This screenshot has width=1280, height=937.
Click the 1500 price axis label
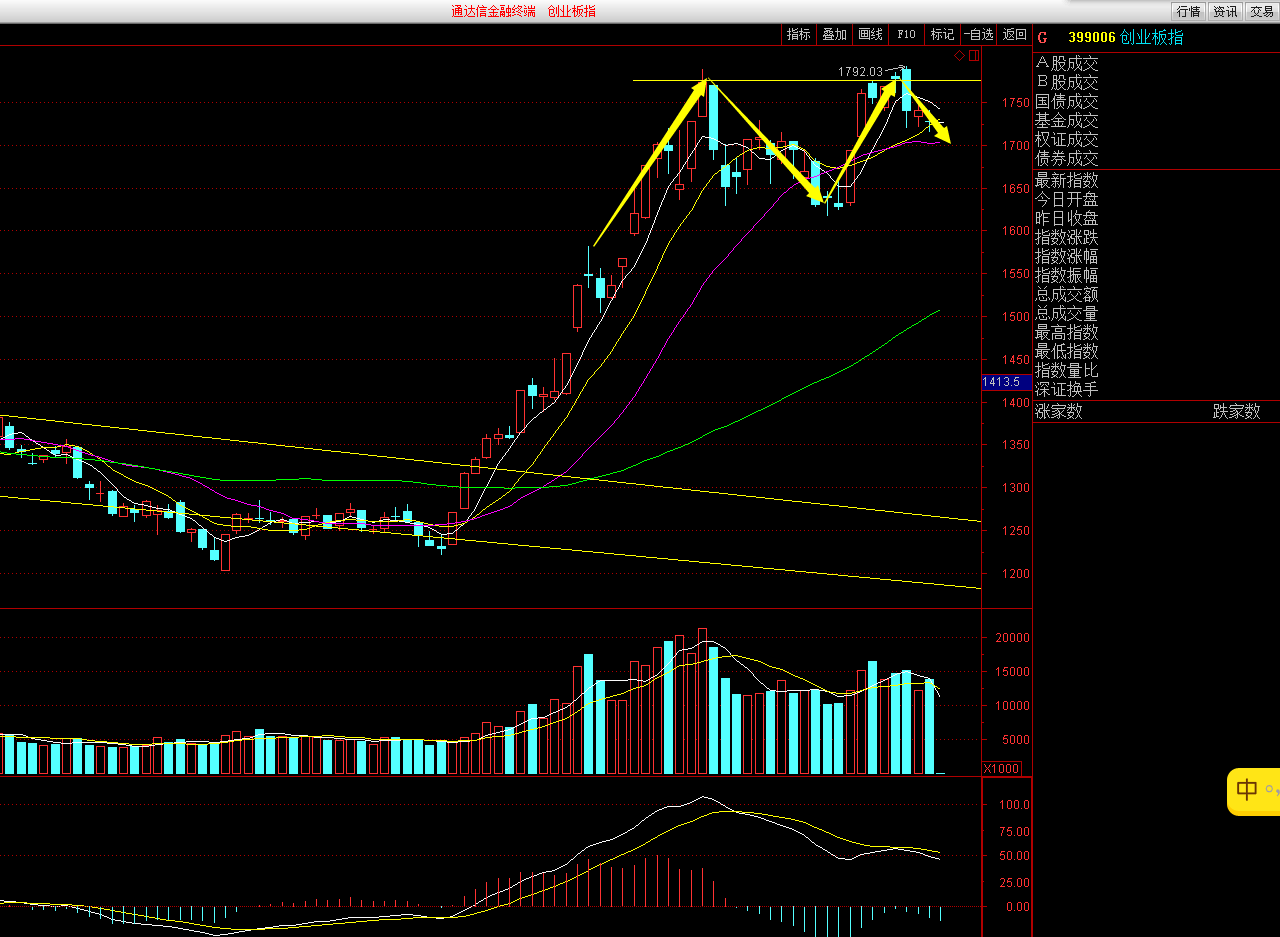[1015, 317]
